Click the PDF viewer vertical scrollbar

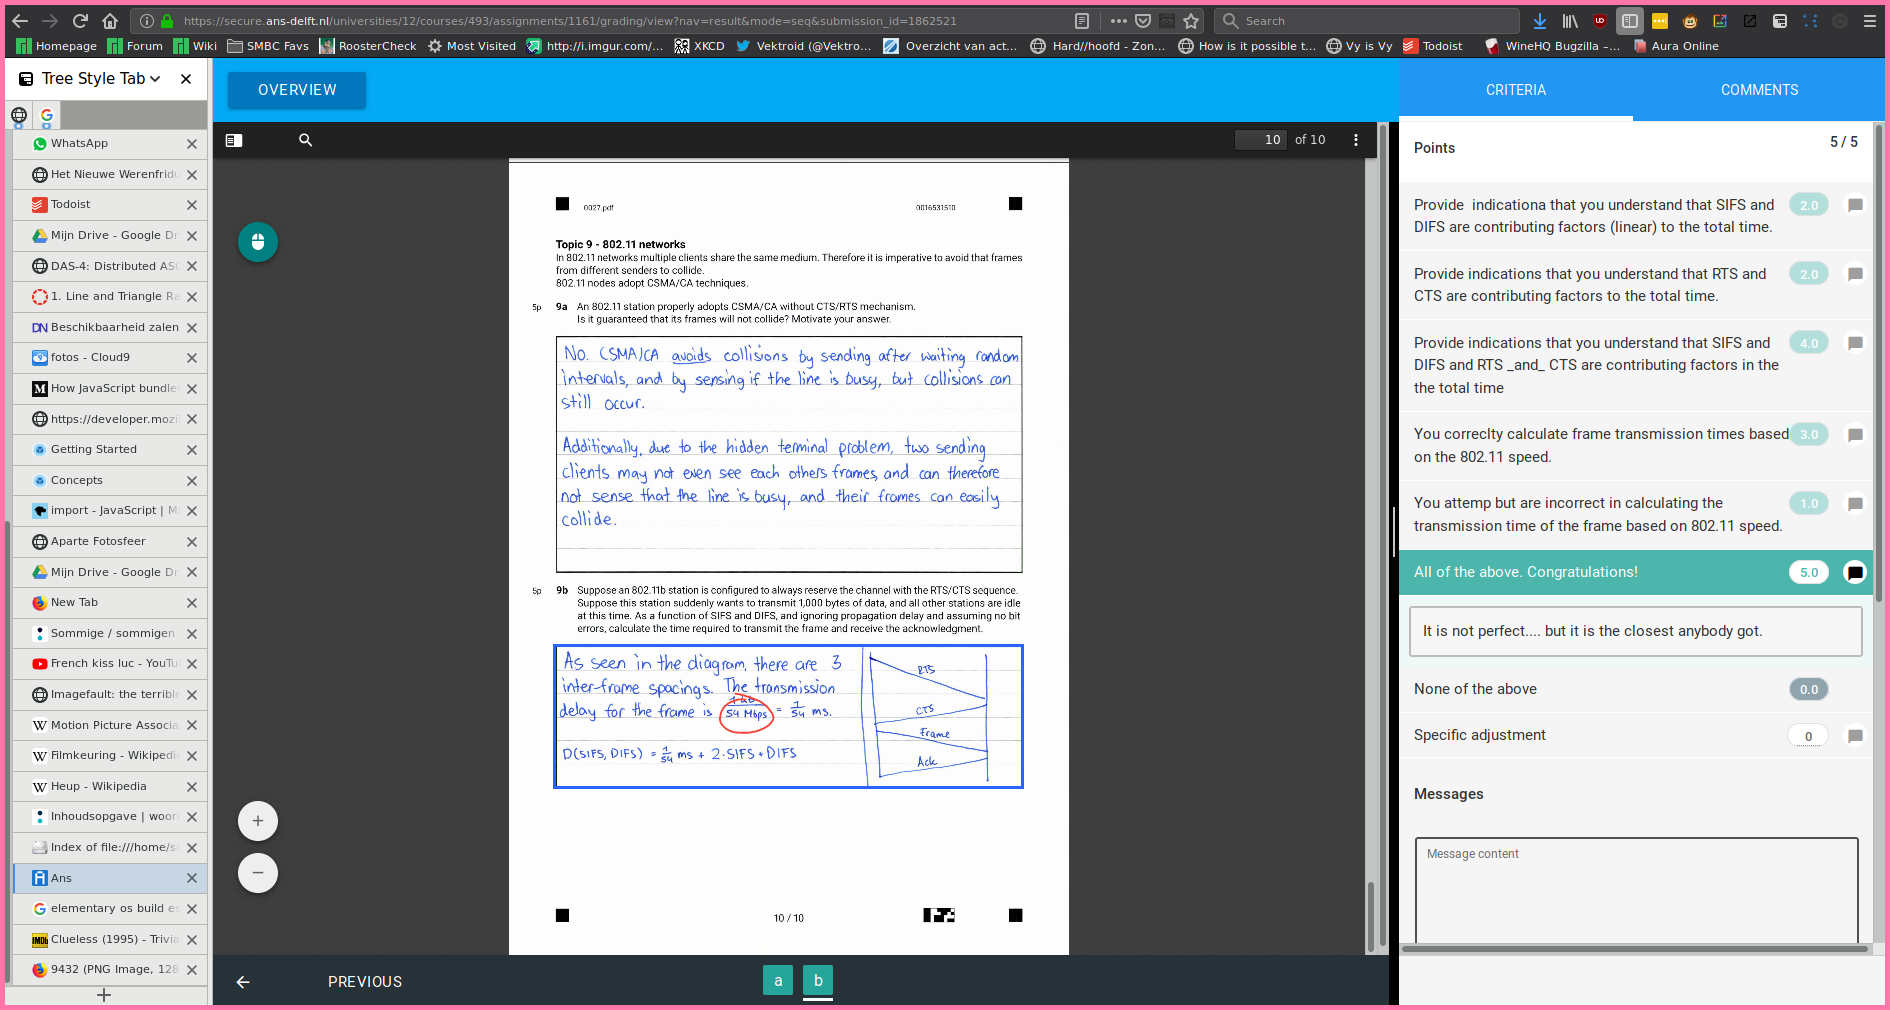[1371, 540]
